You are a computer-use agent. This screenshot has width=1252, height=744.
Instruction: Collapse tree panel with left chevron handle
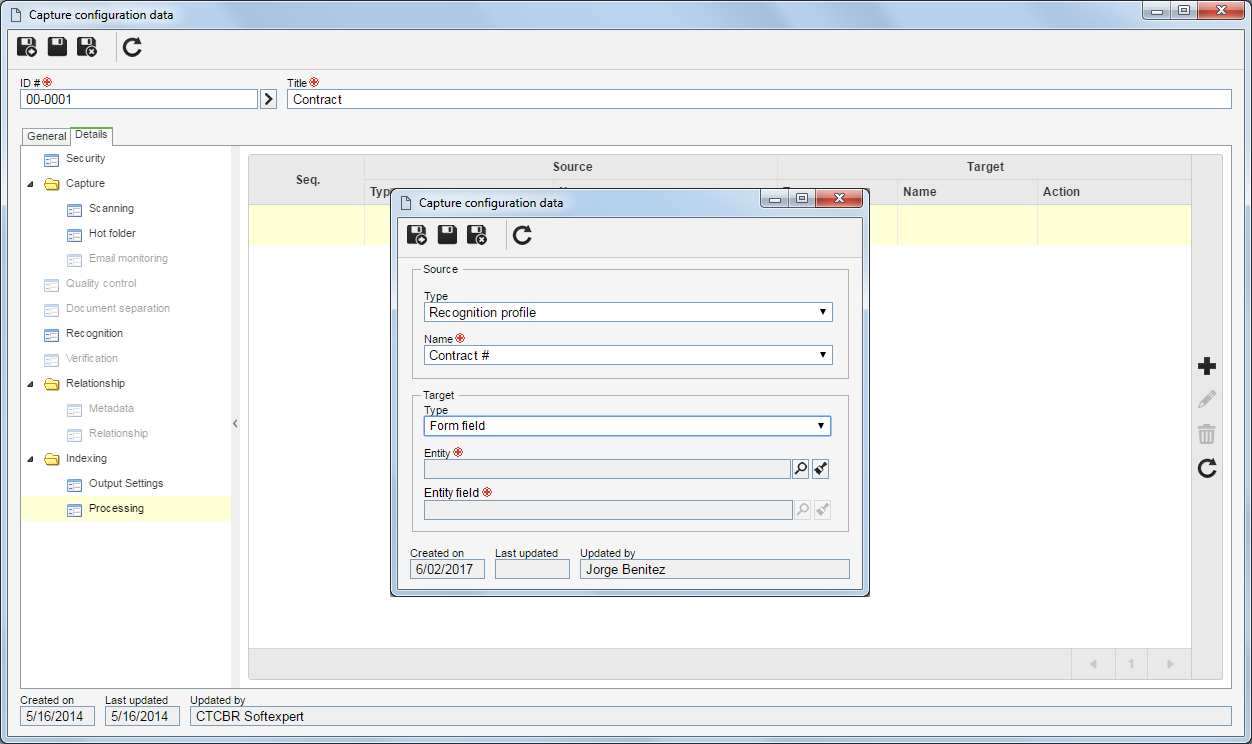tap(235, 424)
